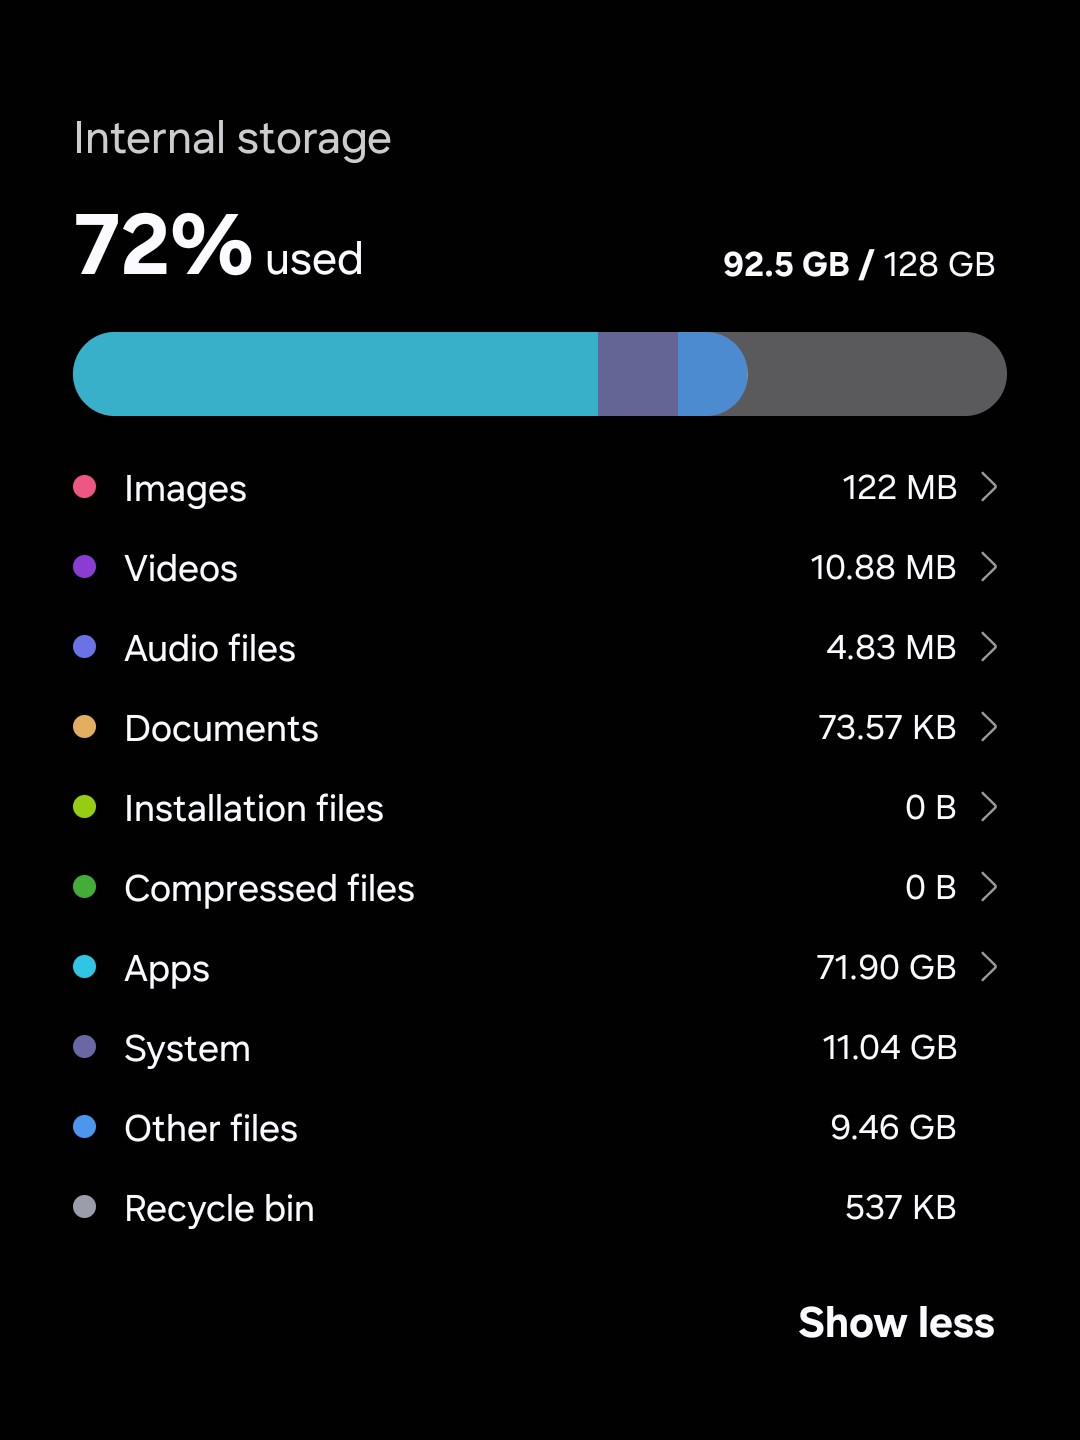1080x1440 pixels.
Task: Expand the Images category details
Action: [990, 487]
